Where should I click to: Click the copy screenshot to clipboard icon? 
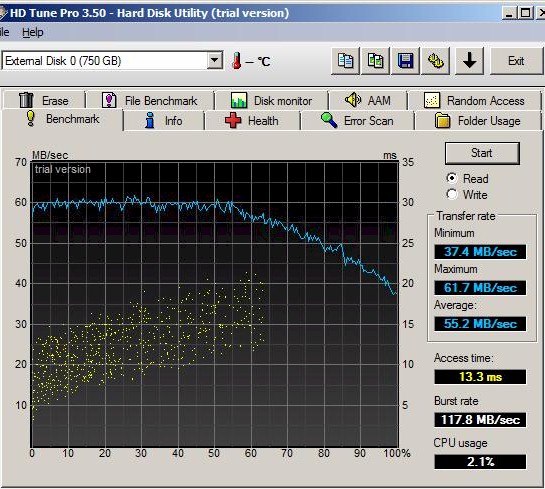pos(375,61)
